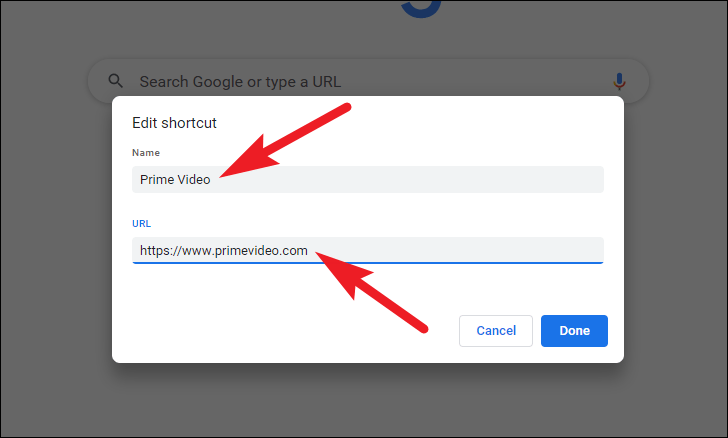Place cursor on the Prime Video text
The image size is (728, 438).
(175, 180)
